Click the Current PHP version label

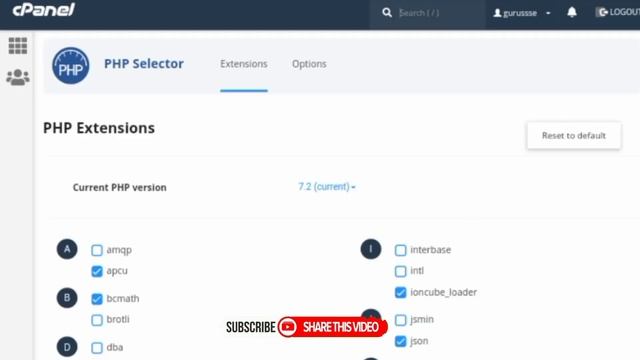point(120,187)
